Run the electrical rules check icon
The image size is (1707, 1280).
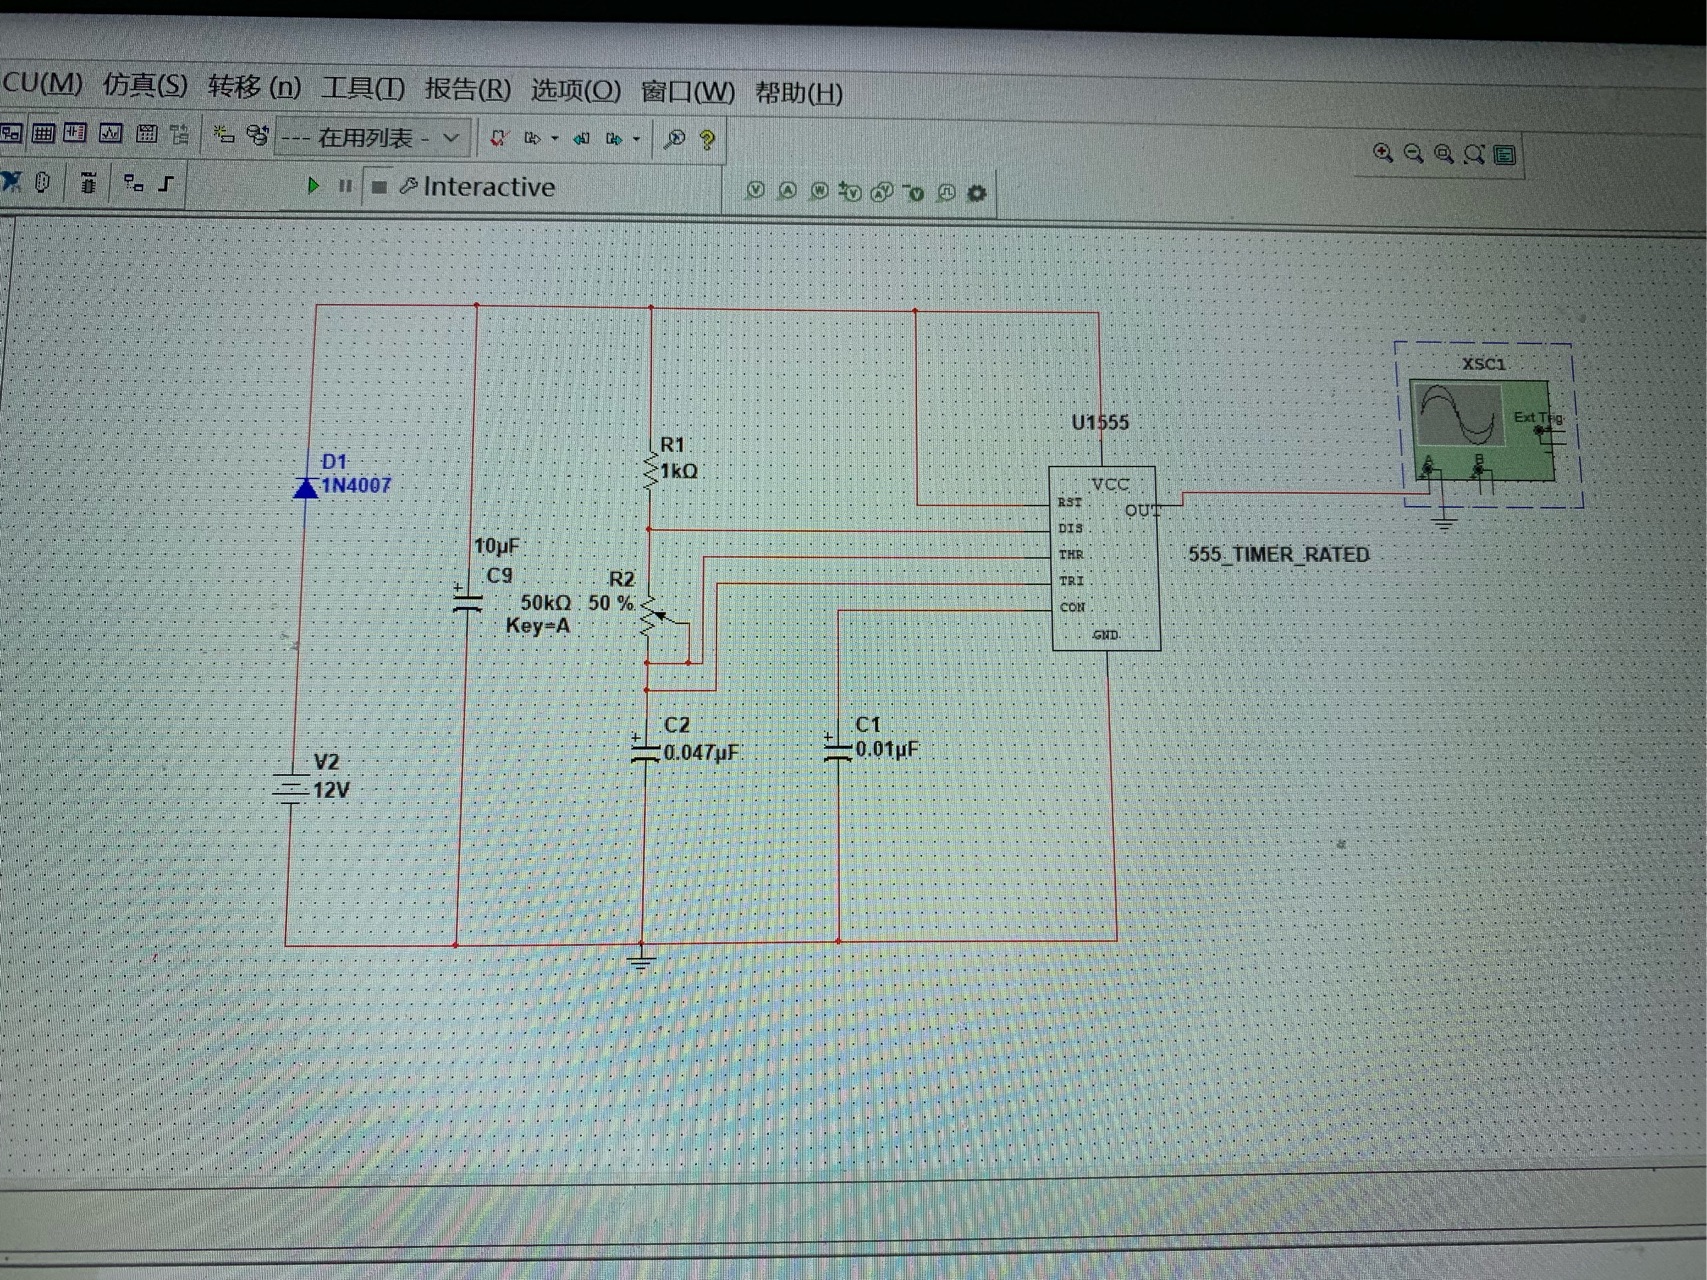(x=498, y=138)
